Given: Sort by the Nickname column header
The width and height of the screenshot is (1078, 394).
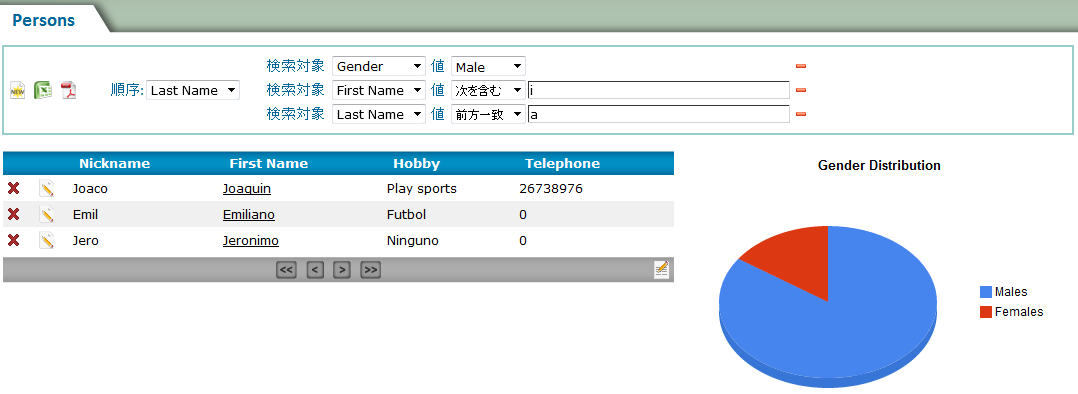Looking at the screenshot, I should point(114,164).
